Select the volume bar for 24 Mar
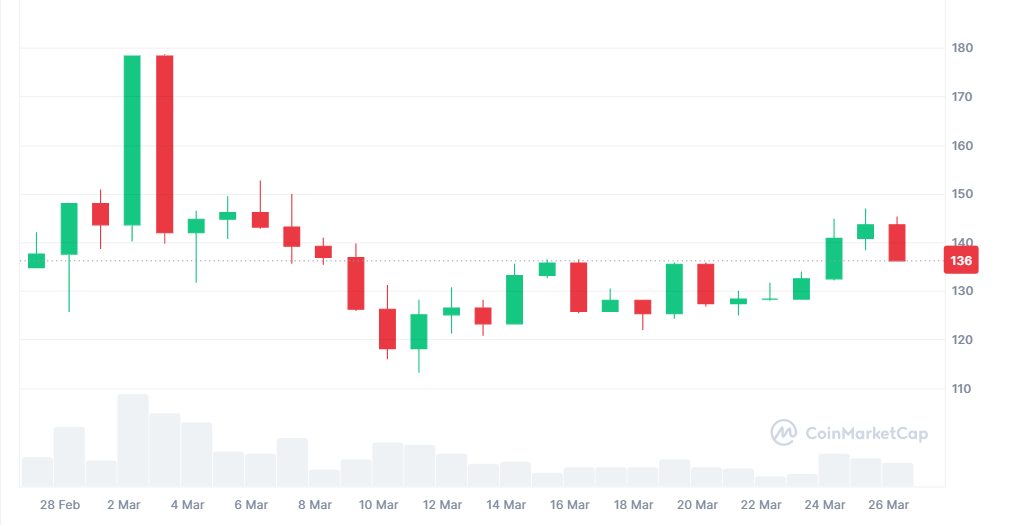This screenshot has height=525, width=1034. 833,470
